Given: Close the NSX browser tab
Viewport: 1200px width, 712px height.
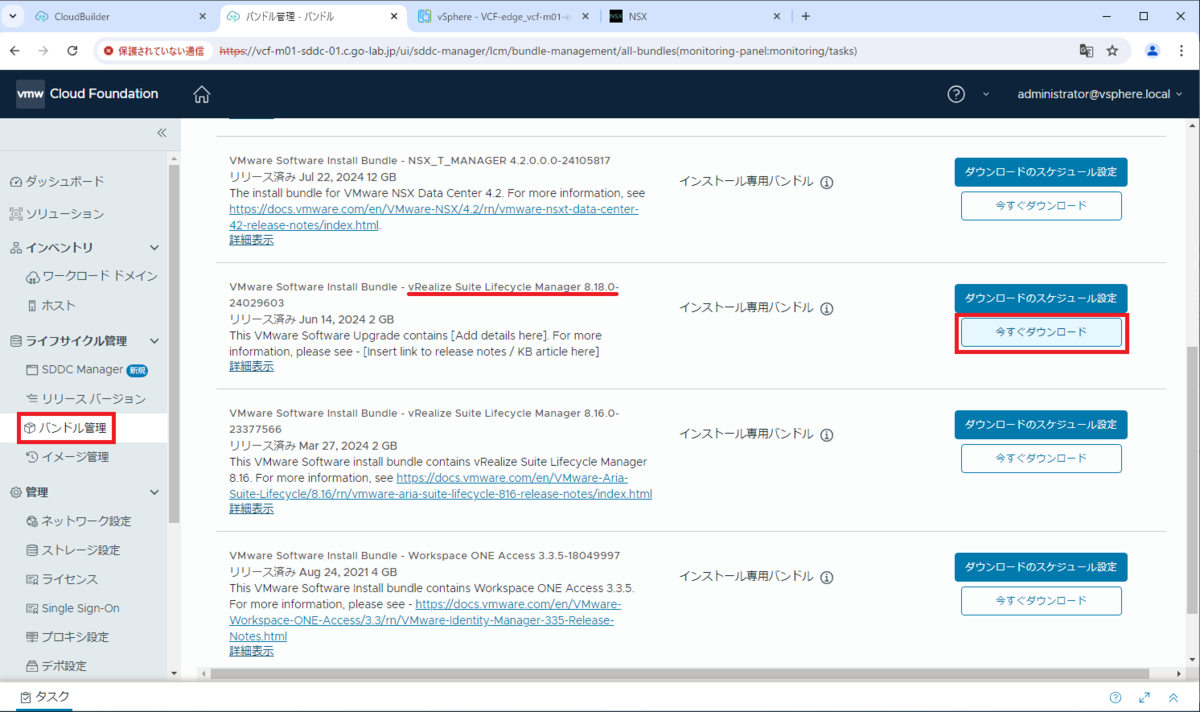Looking at the screenshot, I should 777,16.
